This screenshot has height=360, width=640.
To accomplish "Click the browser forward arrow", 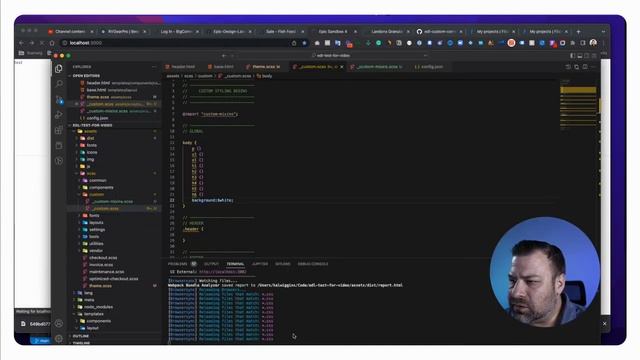I will pos(31,43).
